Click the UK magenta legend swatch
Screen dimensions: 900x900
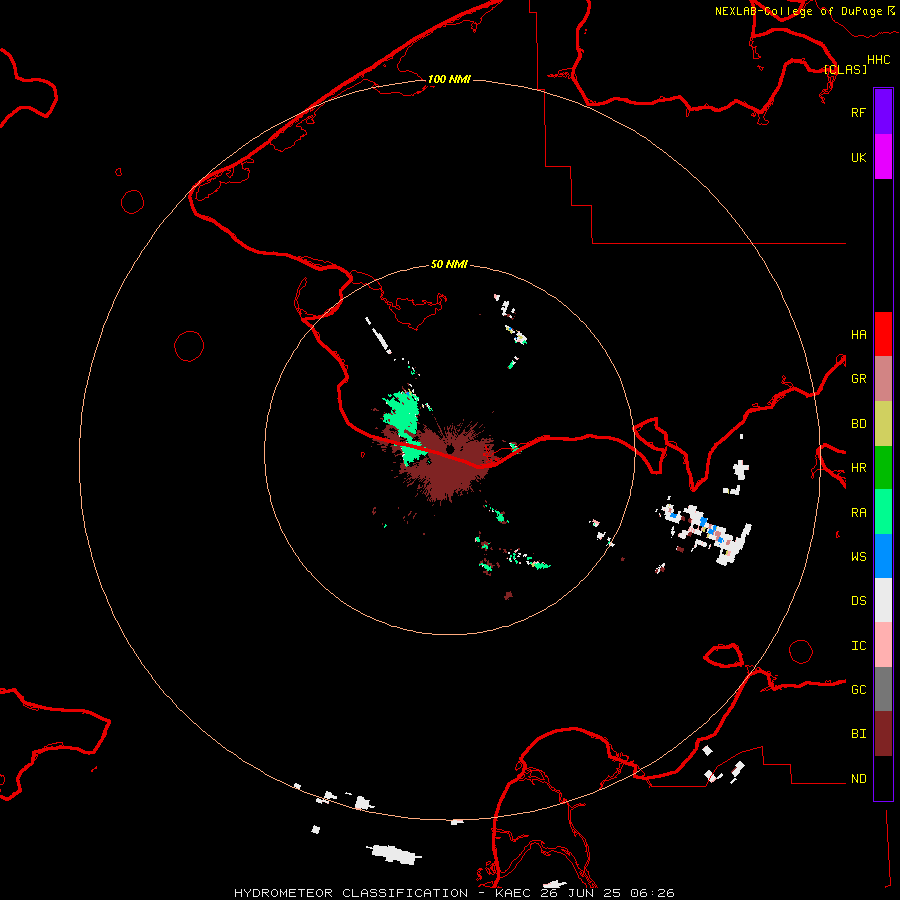click(883, 157)
